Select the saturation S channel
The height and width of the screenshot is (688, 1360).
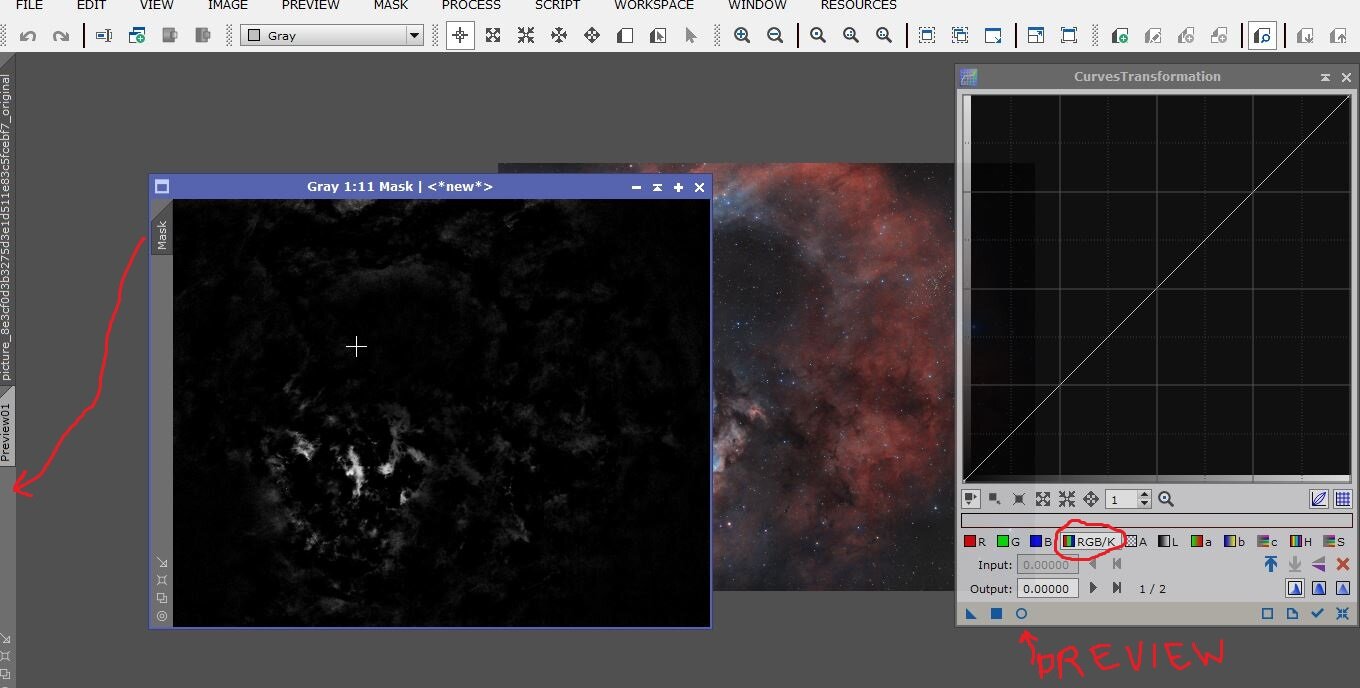pyautogui.click(x=1334, y=542)
